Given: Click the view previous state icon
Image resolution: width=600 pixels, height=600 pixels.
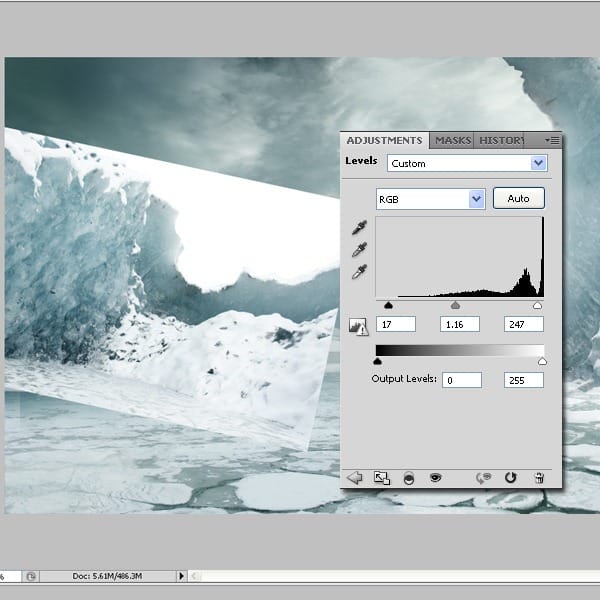Looking at the screenshot, I should click(485, 478).
